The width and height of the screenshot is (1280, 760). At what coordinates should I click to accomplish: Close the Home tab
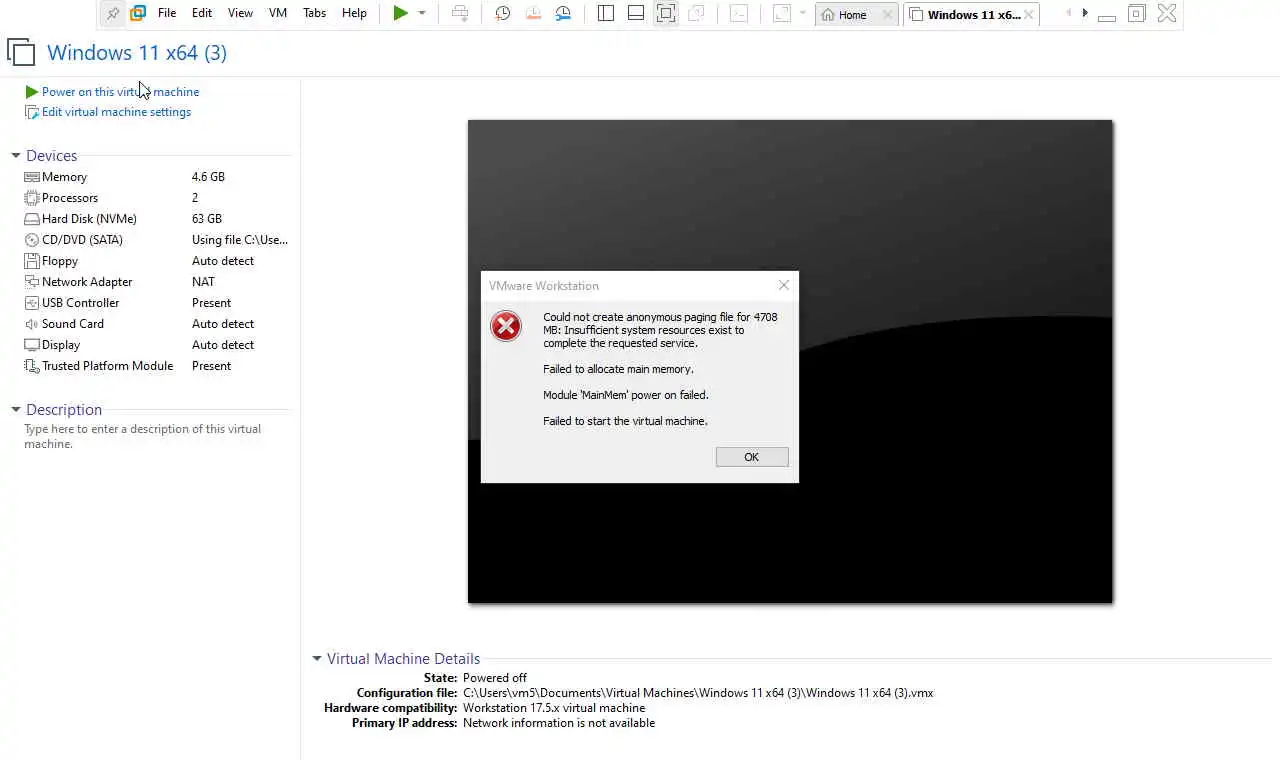pos(887,15)
